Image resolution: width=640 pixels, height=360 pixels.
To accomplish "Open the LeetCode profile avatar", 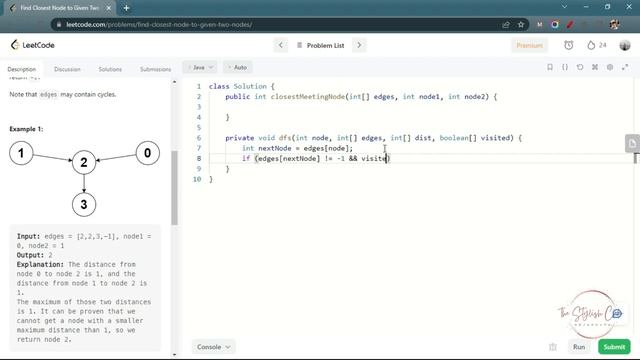I will pyautogui.click(x=624, y=45).
